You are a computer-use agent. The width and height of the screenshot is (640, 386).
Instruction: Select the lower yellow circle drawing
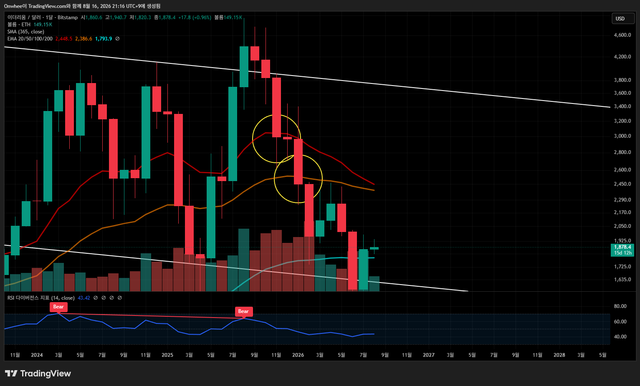coord(298,179)
